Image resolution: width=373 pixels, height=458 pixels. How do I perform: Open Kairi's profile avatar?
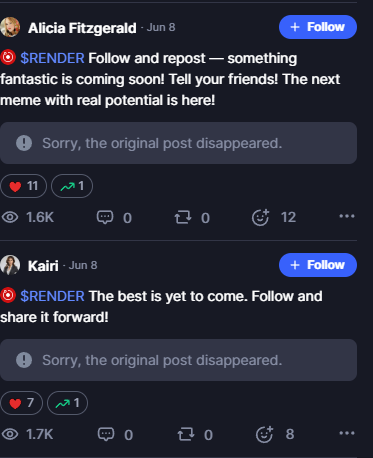coord(10,265)
